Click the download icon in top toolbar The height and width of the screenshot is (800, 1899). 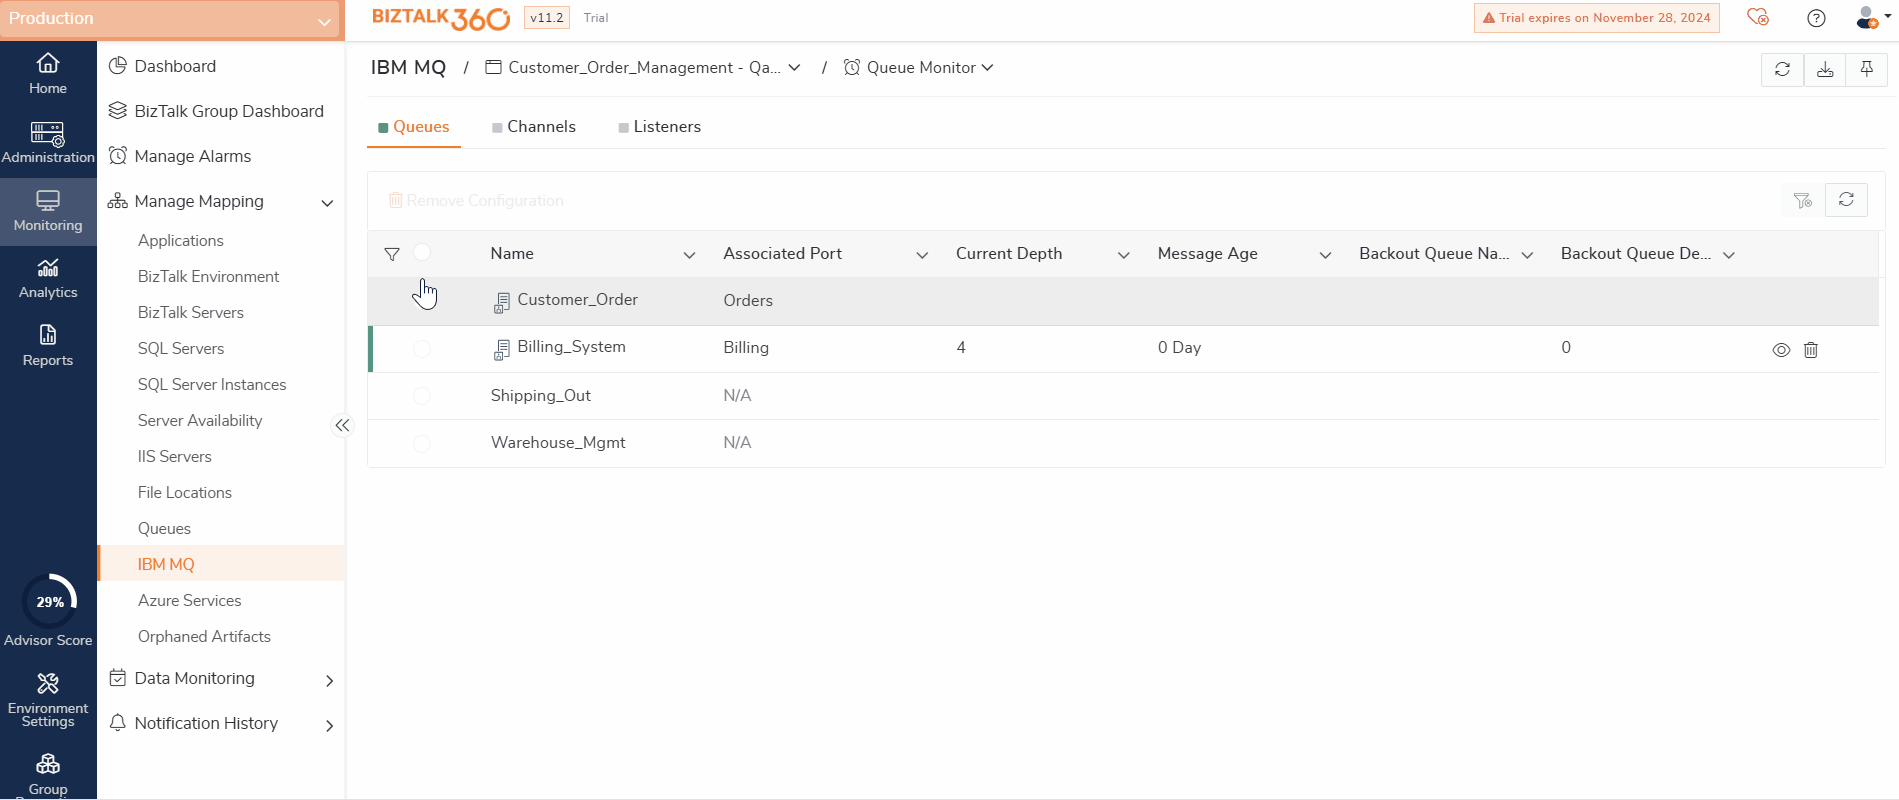tap(1825, 69)
